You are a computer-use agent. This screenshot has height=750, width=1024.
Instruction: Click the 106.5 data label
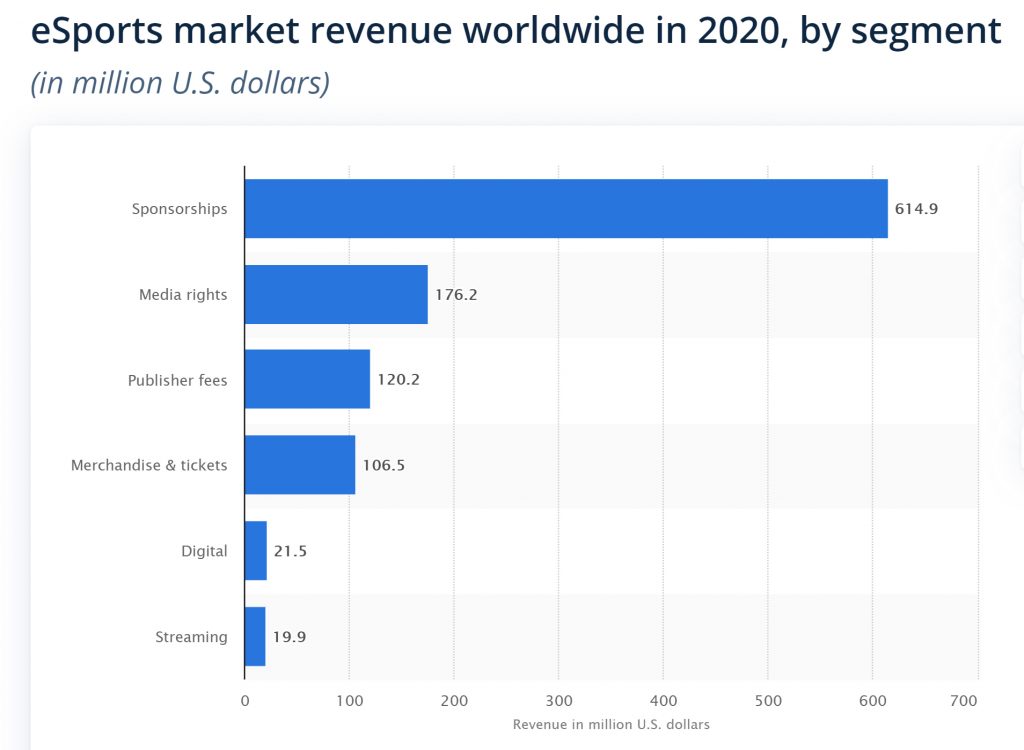point(383,465)
